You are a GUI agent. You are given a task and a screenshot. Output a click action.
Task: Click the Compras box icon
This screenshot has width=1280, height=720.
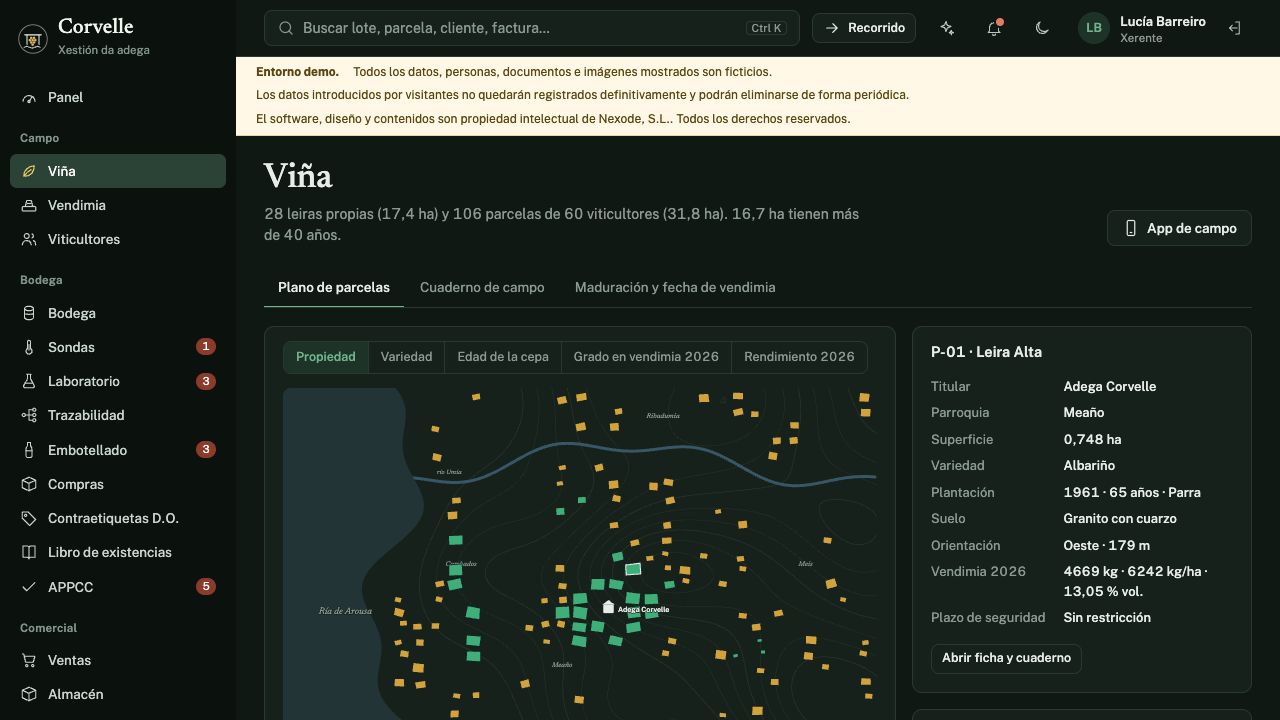click(29, 484)
